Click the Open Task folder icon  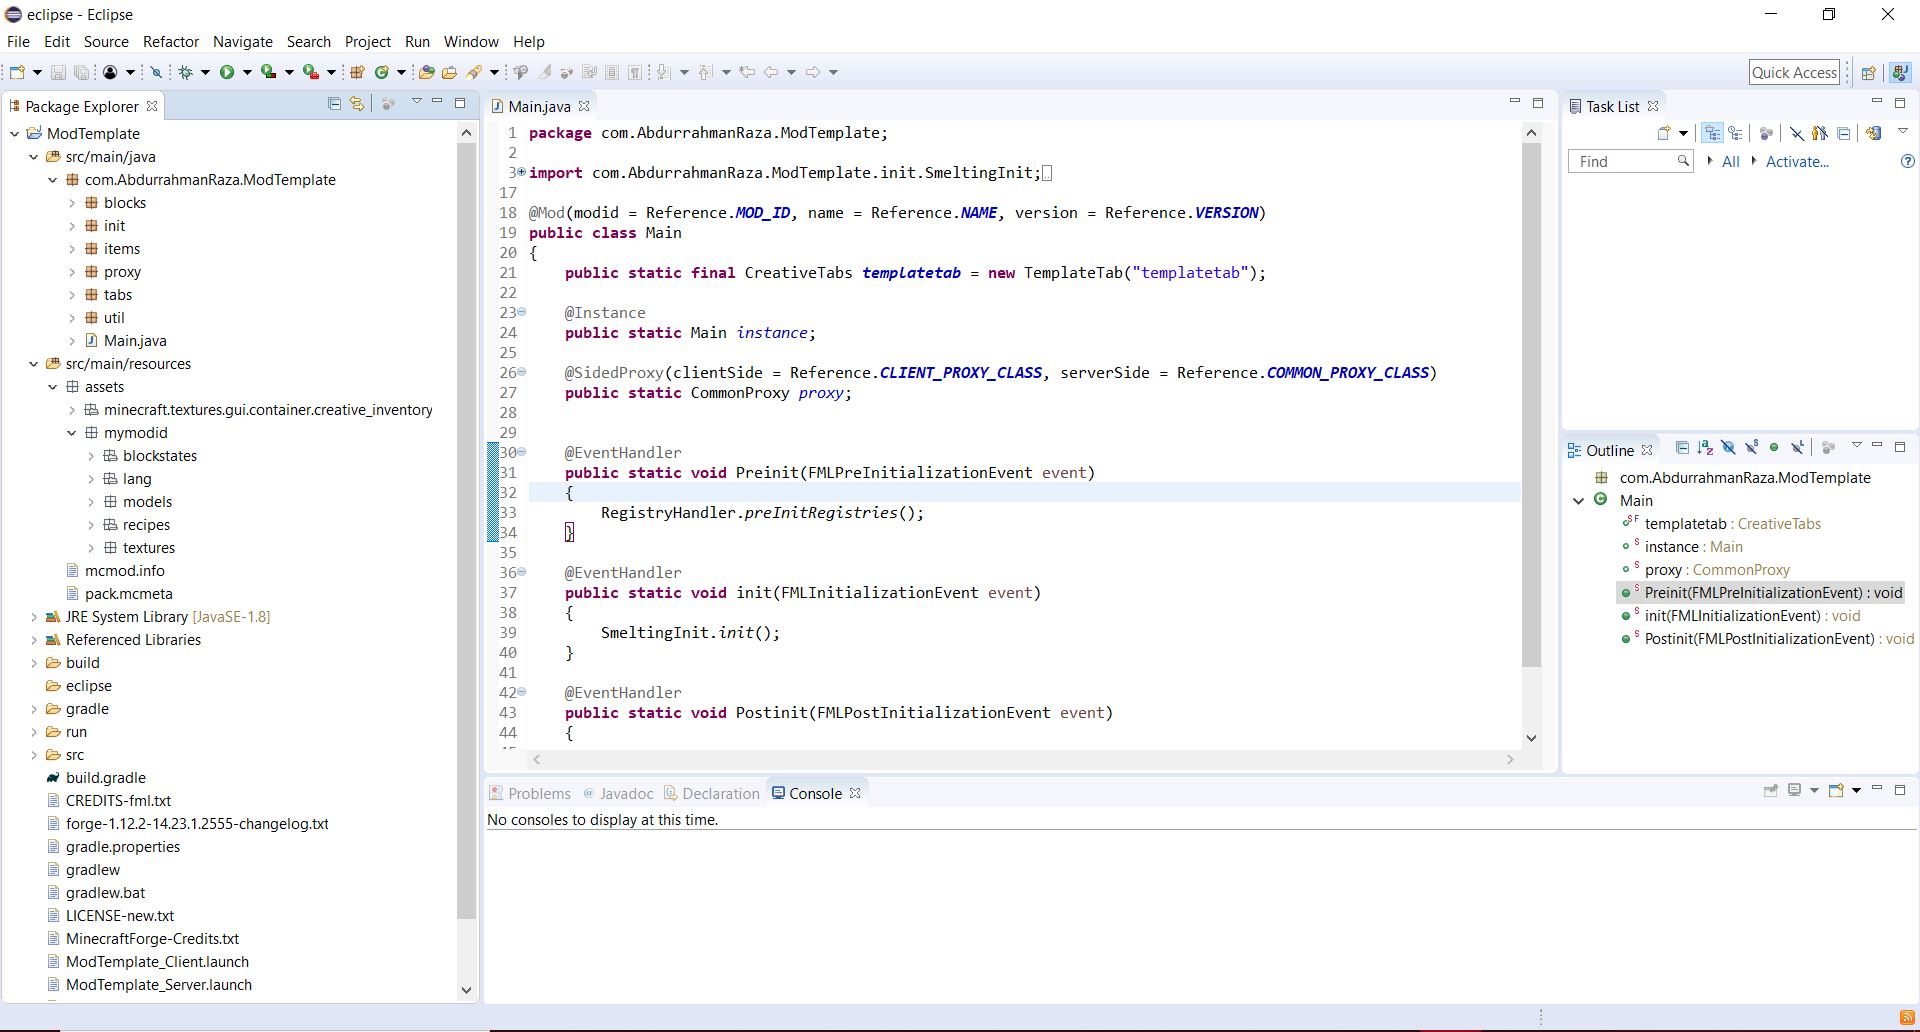(x=449, y=72)
